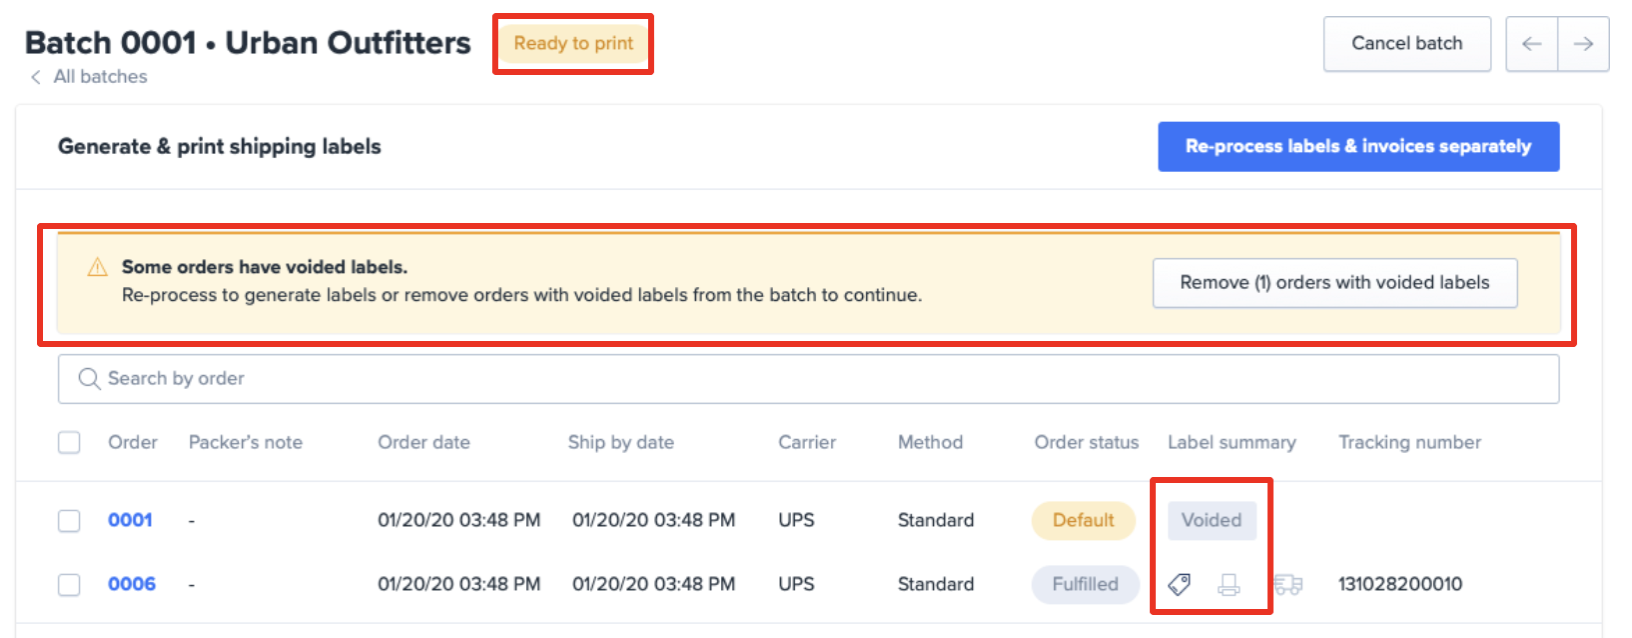The height and width of the screenshot is (638, 1632).
Task: Open order 0001 link
Action: pos(130,520)
